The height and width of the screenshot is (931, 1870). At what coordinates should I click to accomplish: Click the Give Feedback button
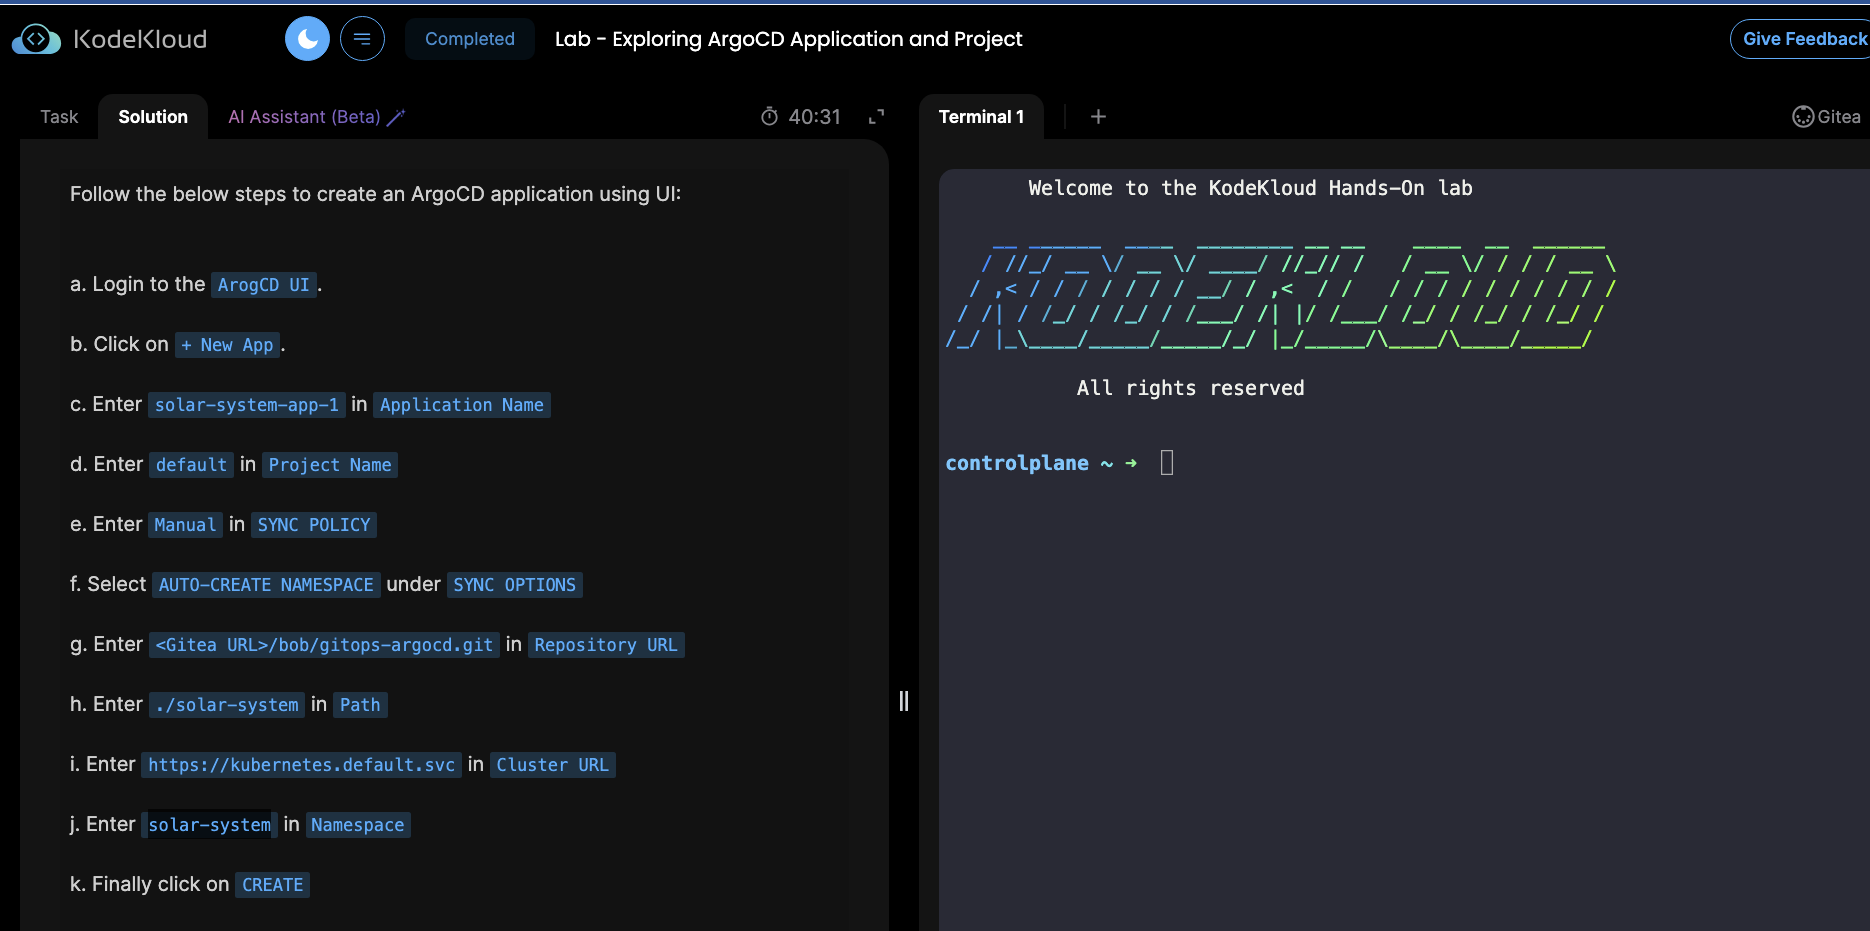coord(1803,39)
